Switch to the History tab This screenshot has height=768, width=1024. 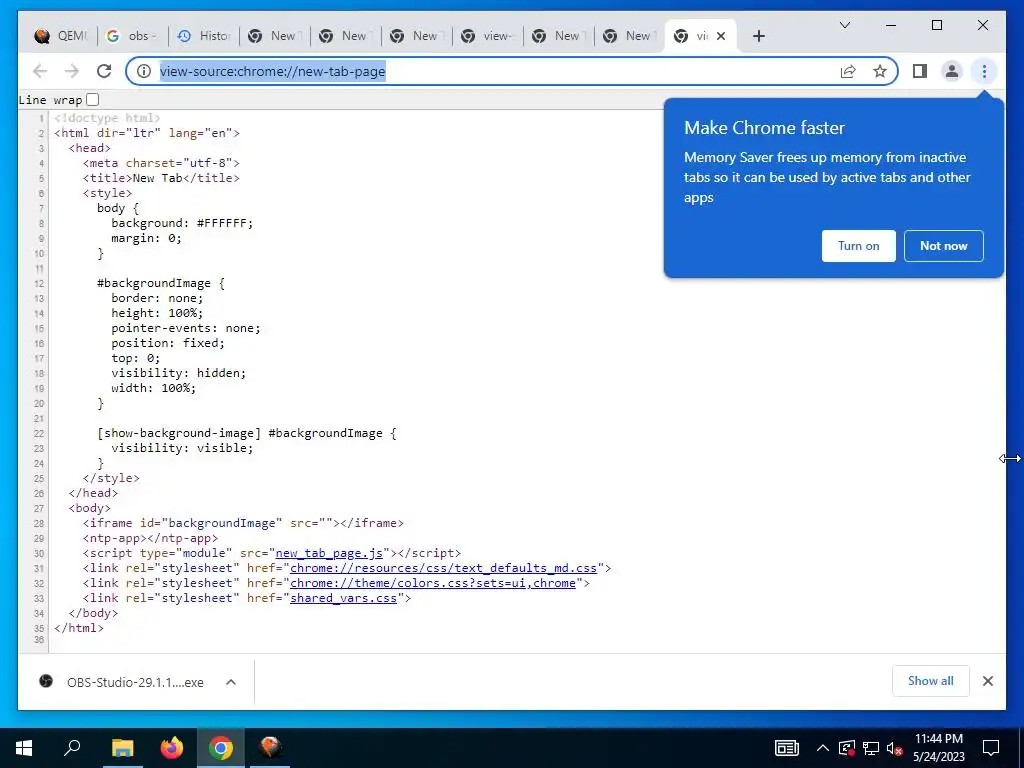[x=204, y=36]
